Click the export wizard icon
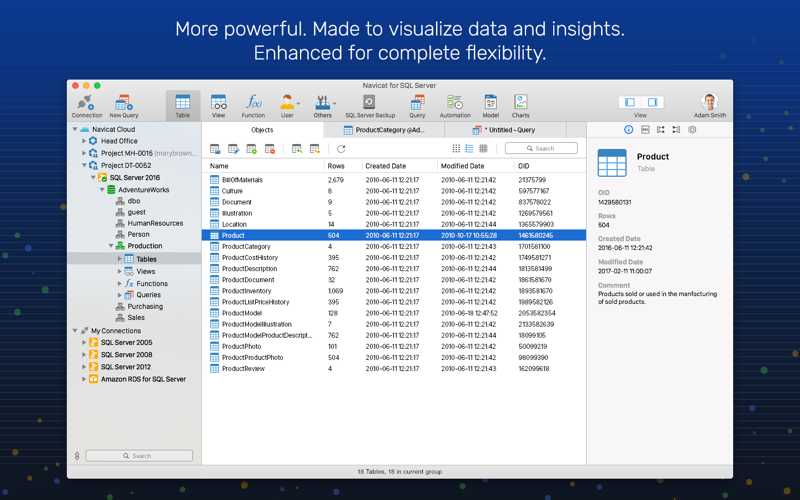 pos(315,149)
